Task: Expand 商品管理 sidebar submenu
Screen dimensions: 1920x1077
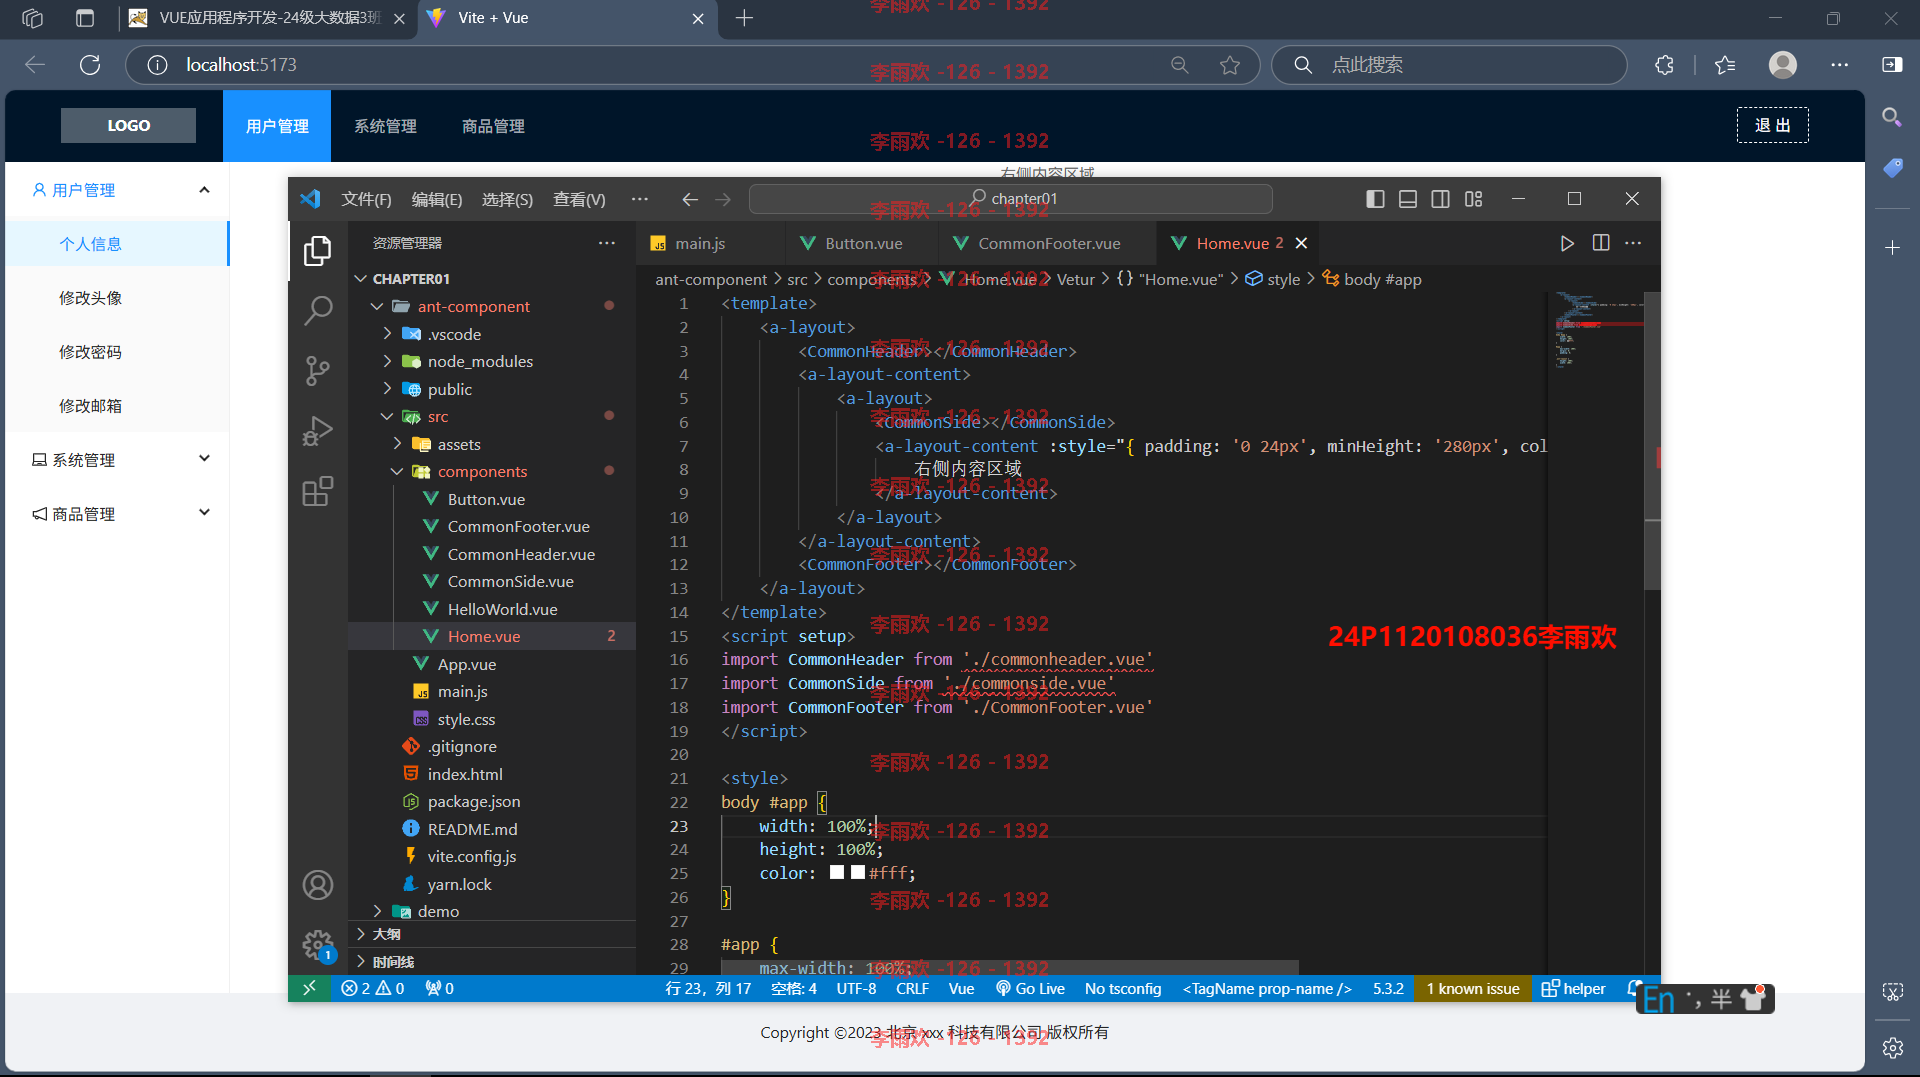Action: [204, 513]
